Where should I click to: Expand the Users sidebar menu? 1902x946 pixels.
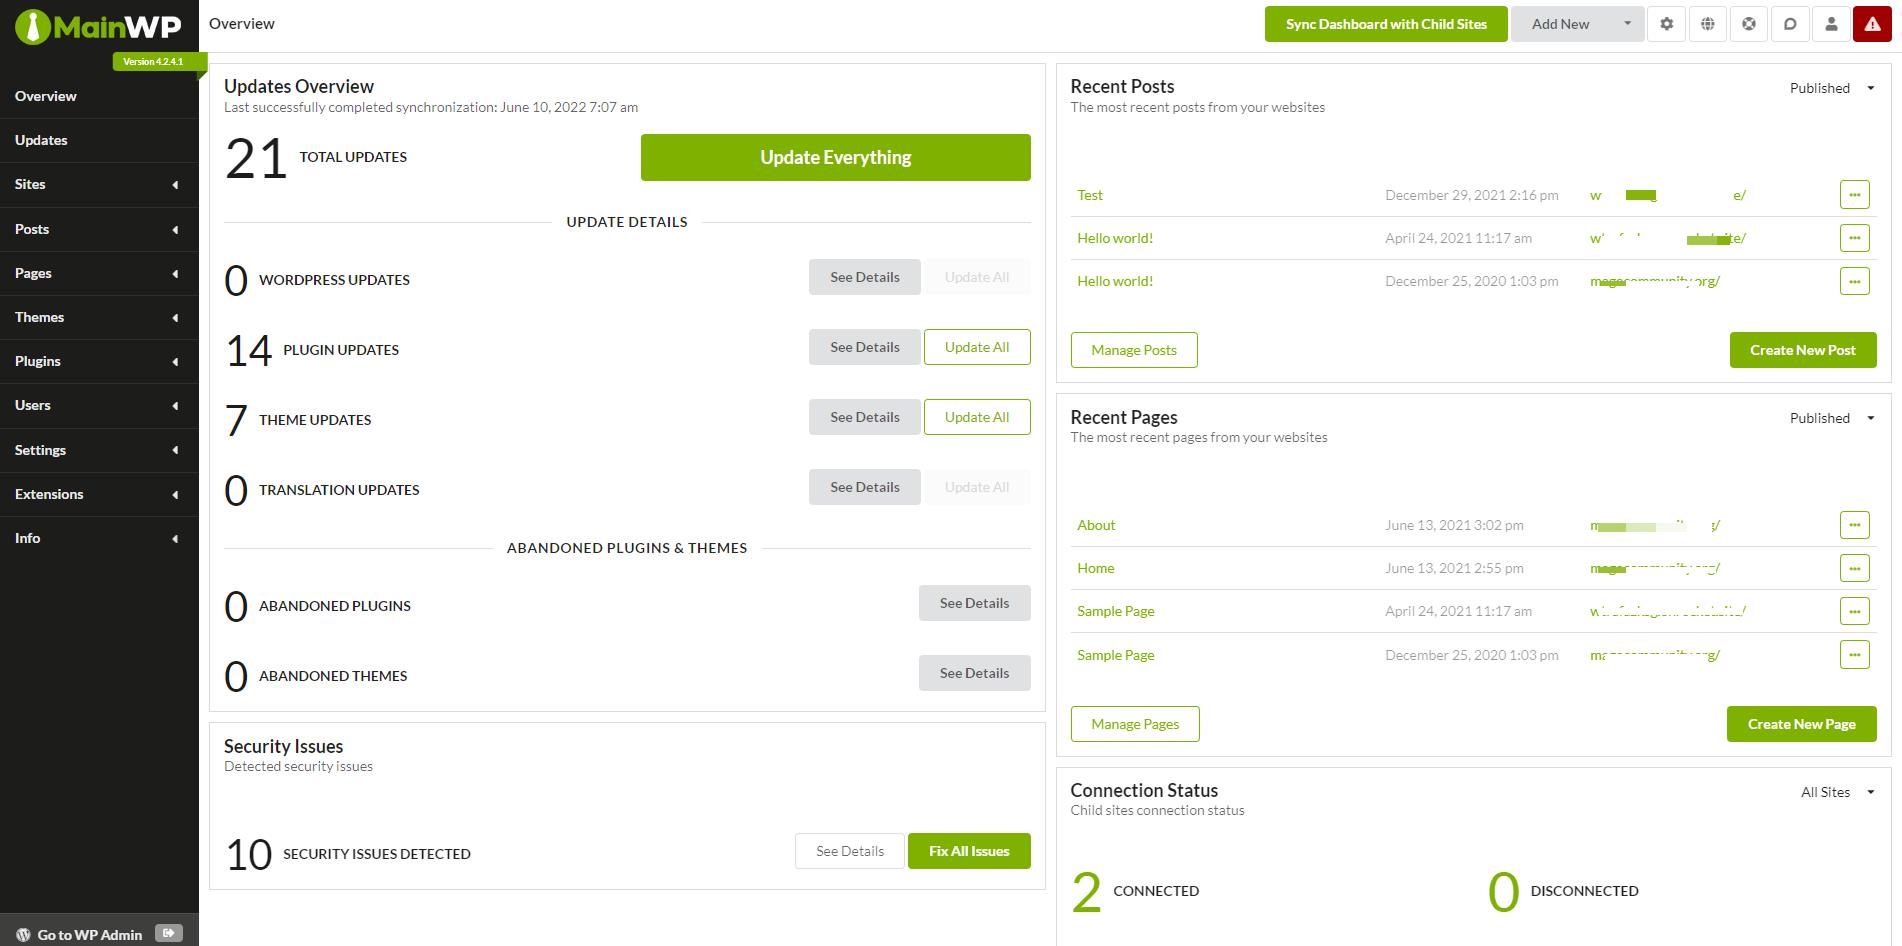(99, 405)
